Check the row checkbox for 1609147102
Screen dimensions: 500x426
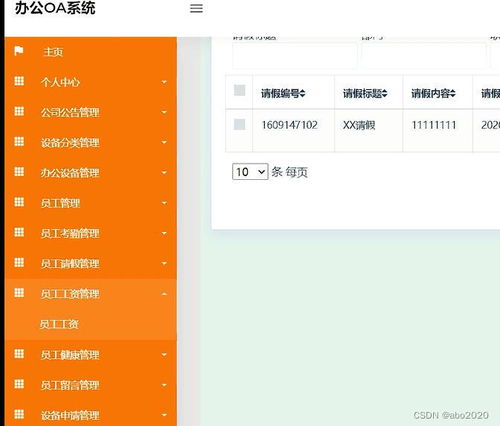pos(240,124)
